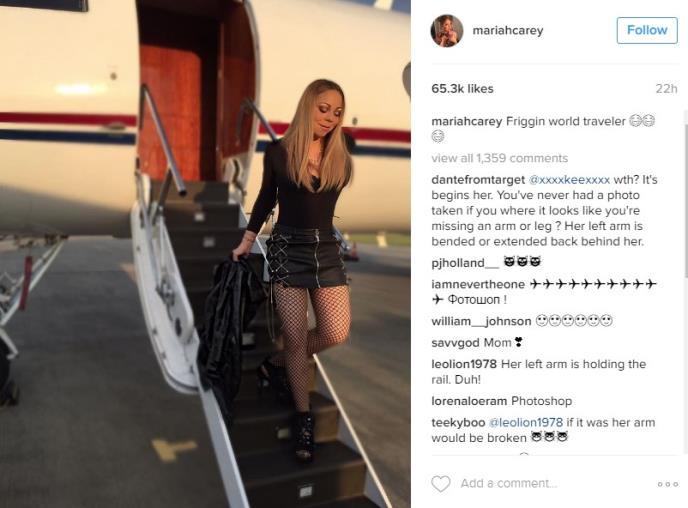Click the heart like icon
Screen dimensions: 688x508
[441, 483]
